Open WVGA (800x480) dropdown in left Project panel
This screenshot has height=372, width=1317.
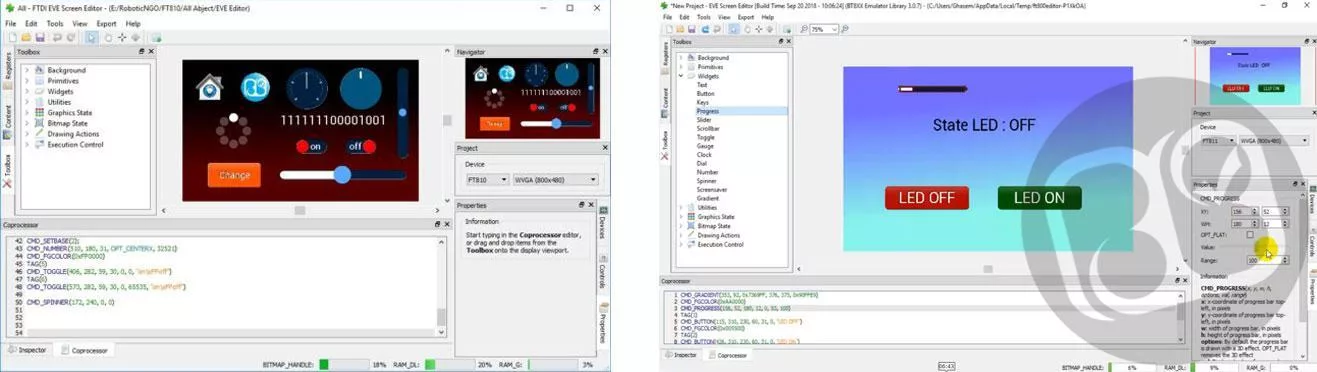tap(556, 180)
